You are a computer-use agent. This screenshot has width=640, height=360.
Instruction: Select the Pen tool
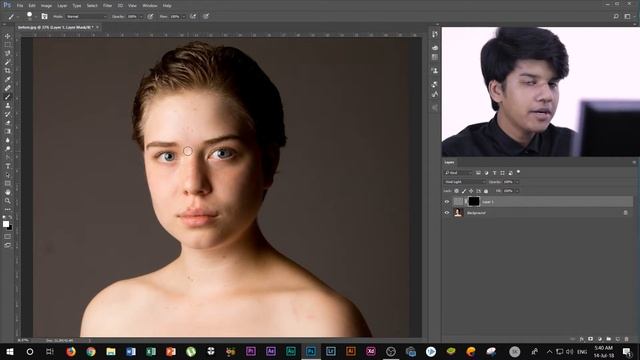pos(7,158)
